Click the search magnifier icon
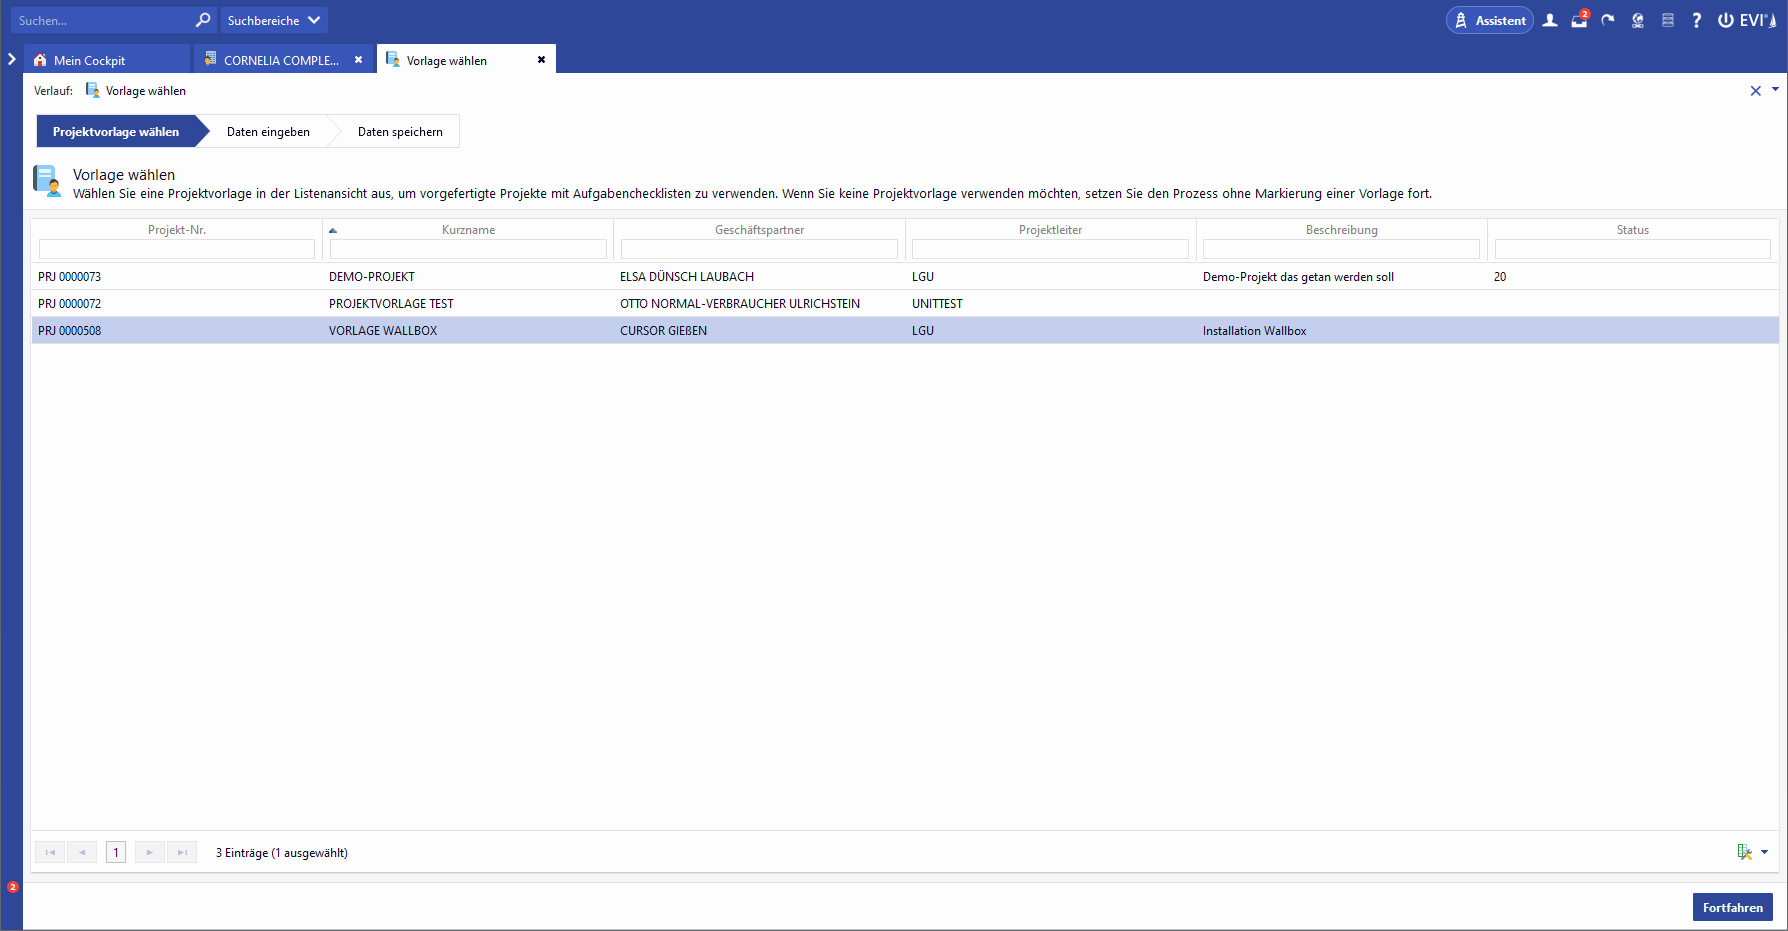This screenshot has width=1788, height=931. 203,20
